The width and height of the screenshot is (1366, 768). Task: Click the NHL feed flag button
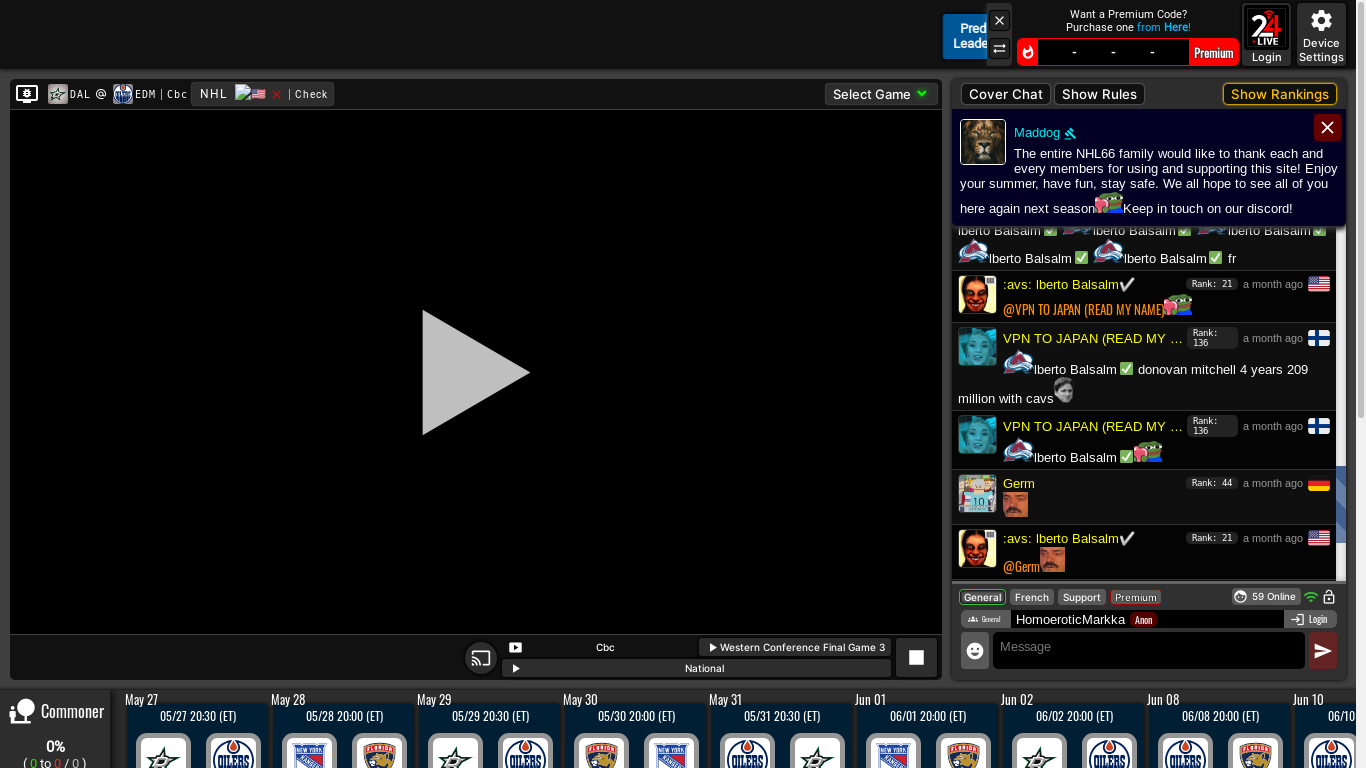[x=250, y=94]
